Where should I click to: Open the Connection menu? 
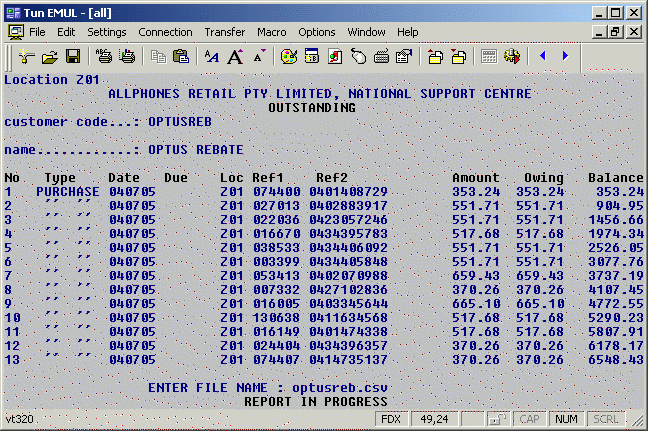(x=165, y=32)
